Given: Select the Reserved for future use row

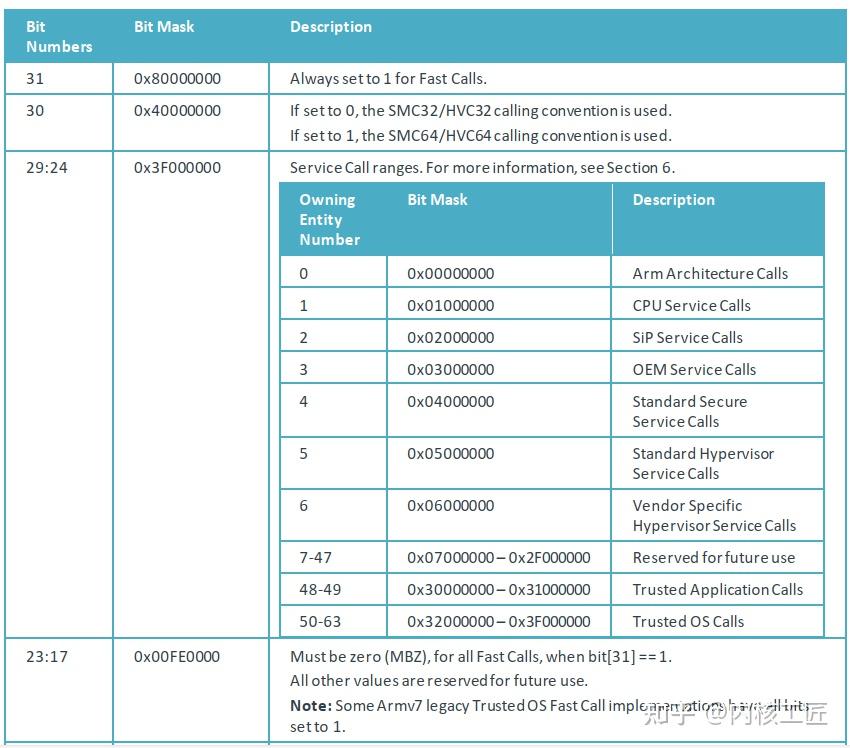Looking at the screenshot, I should [552, 557].
